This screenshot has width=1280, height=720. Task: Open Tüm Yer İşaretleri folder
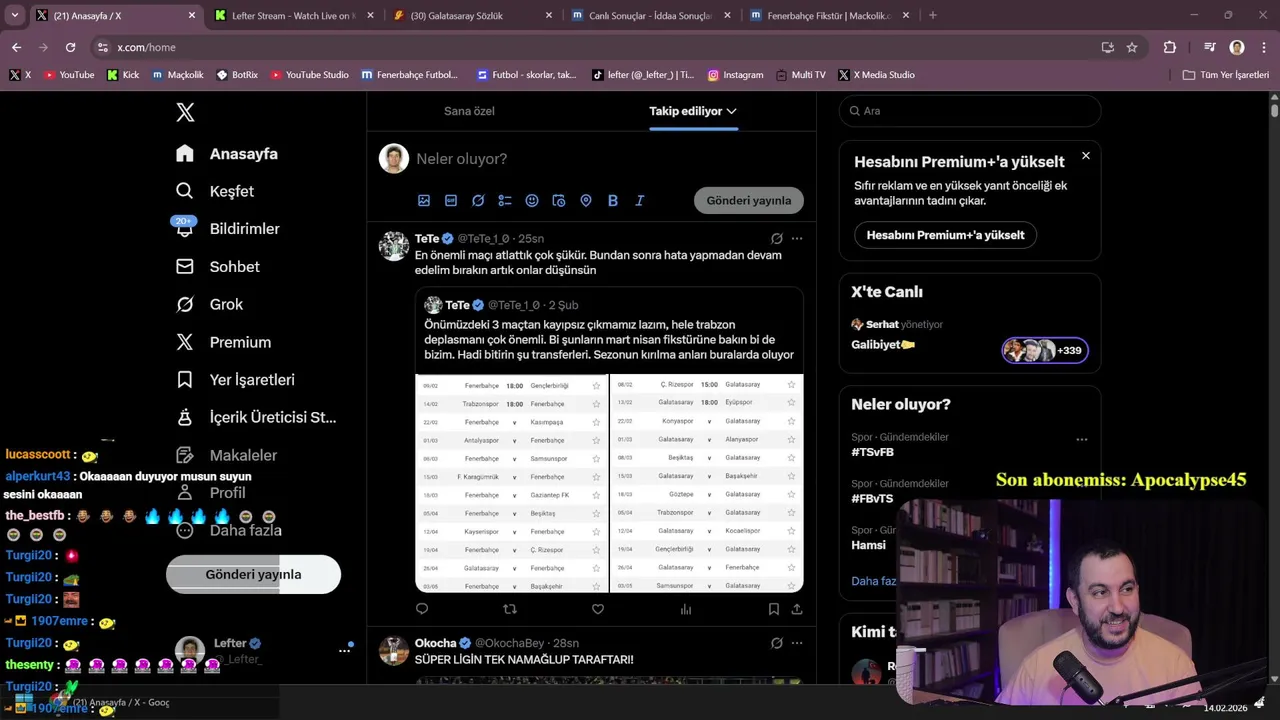point(1226,75)
